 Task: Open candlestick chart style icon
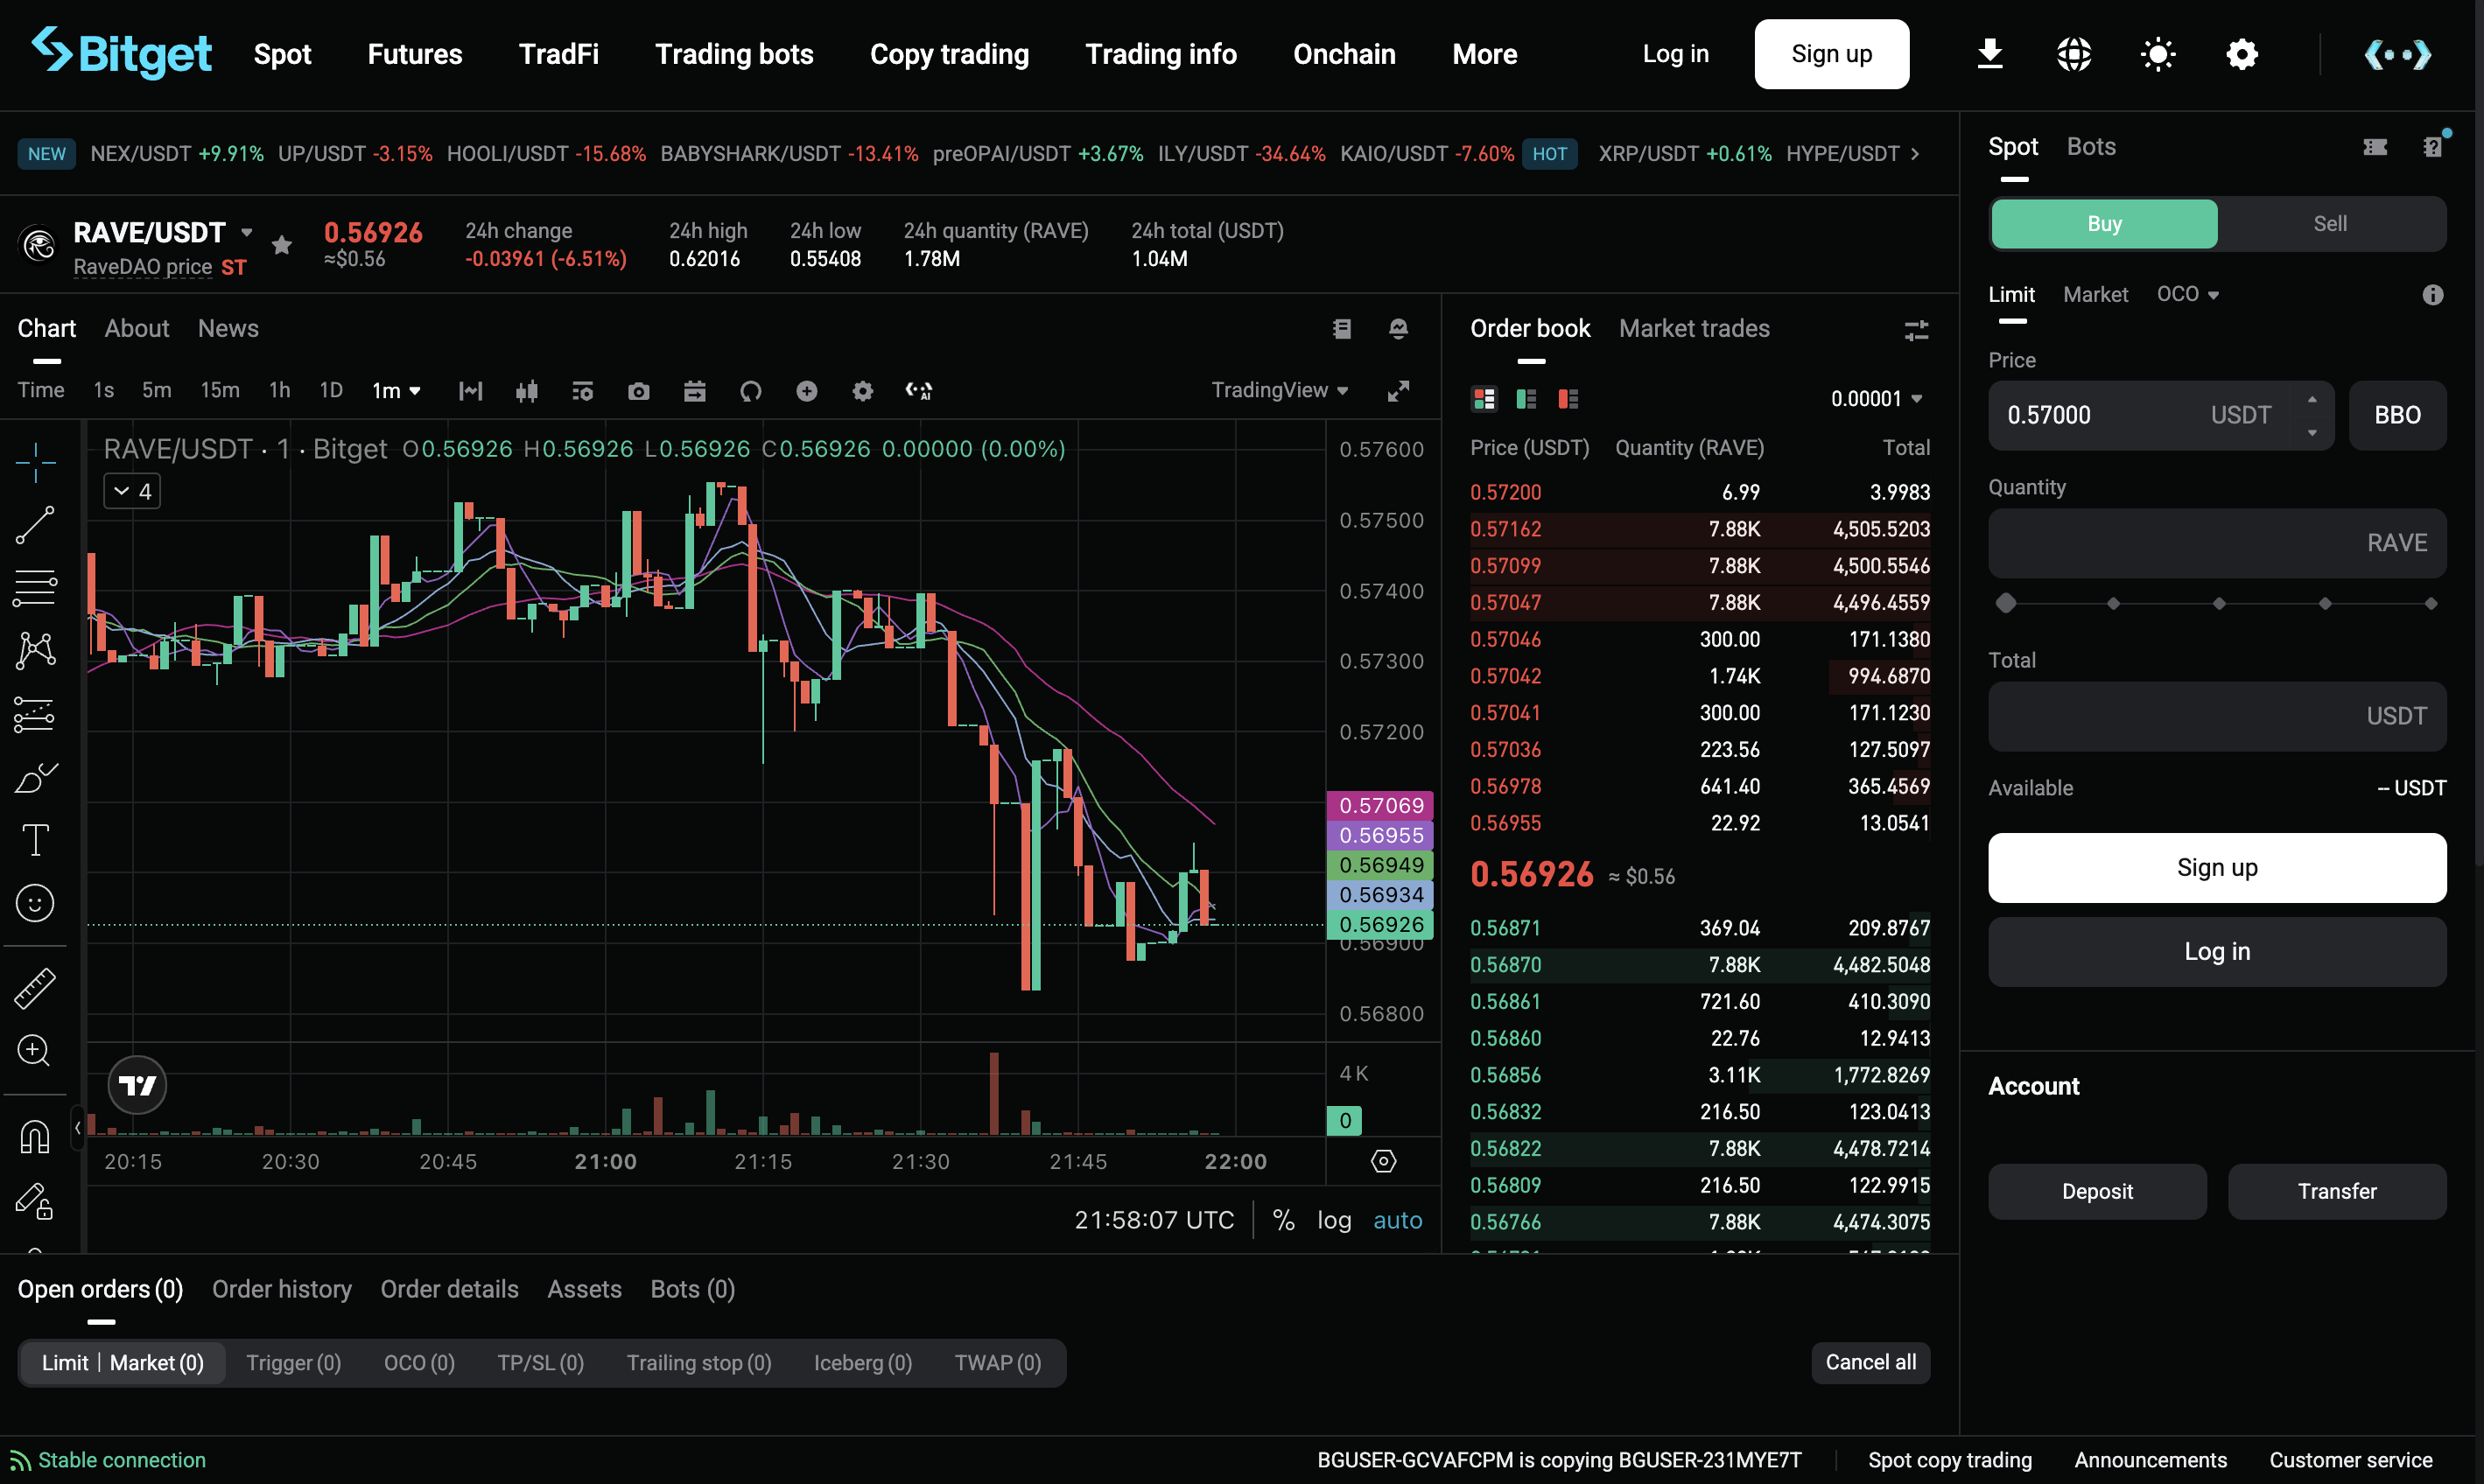click(x=527, y=391)
